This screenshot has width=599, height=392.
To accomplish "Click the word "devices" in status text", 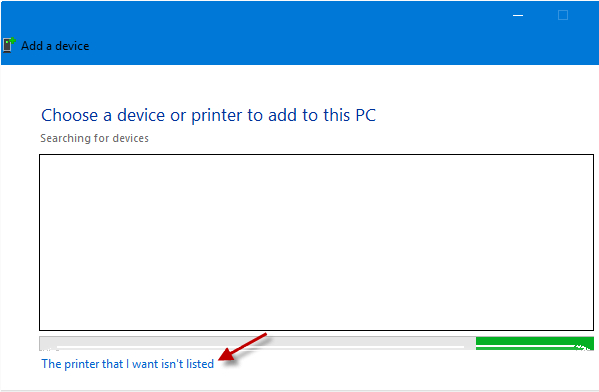I will 130,138.
